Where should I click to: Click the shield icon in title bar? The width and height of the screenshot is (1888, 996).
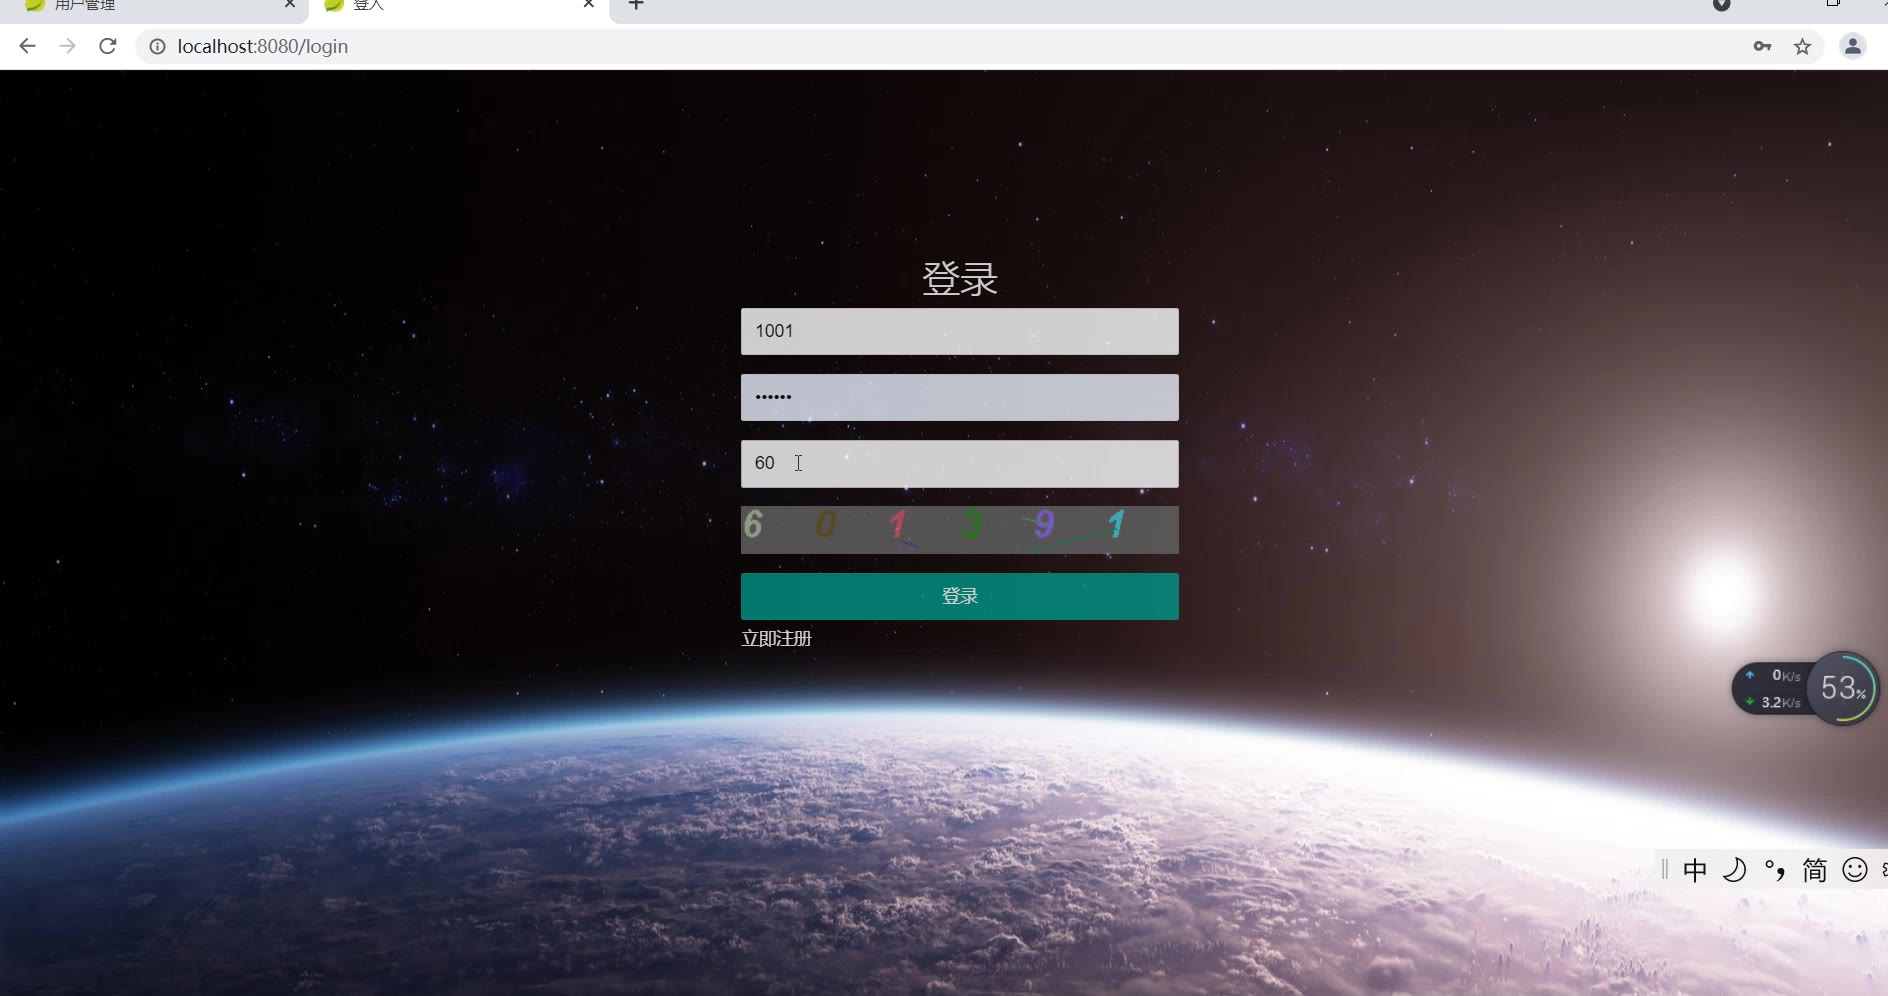tap(1721, 5)
